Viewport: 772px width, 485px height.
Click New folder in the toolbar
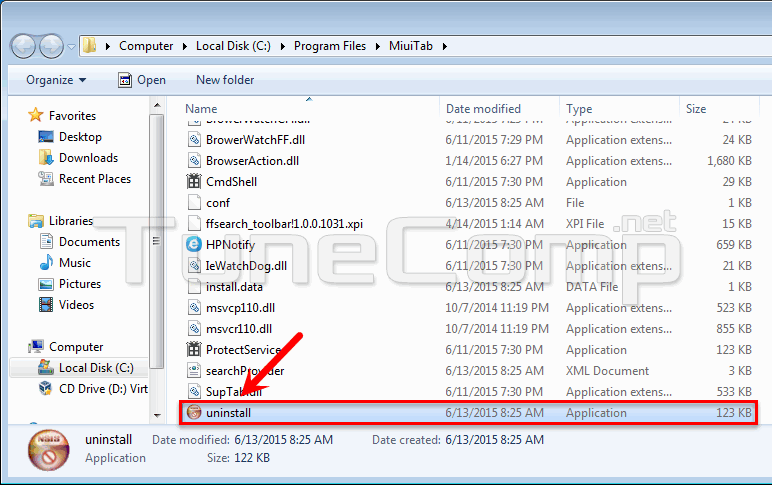225,80
